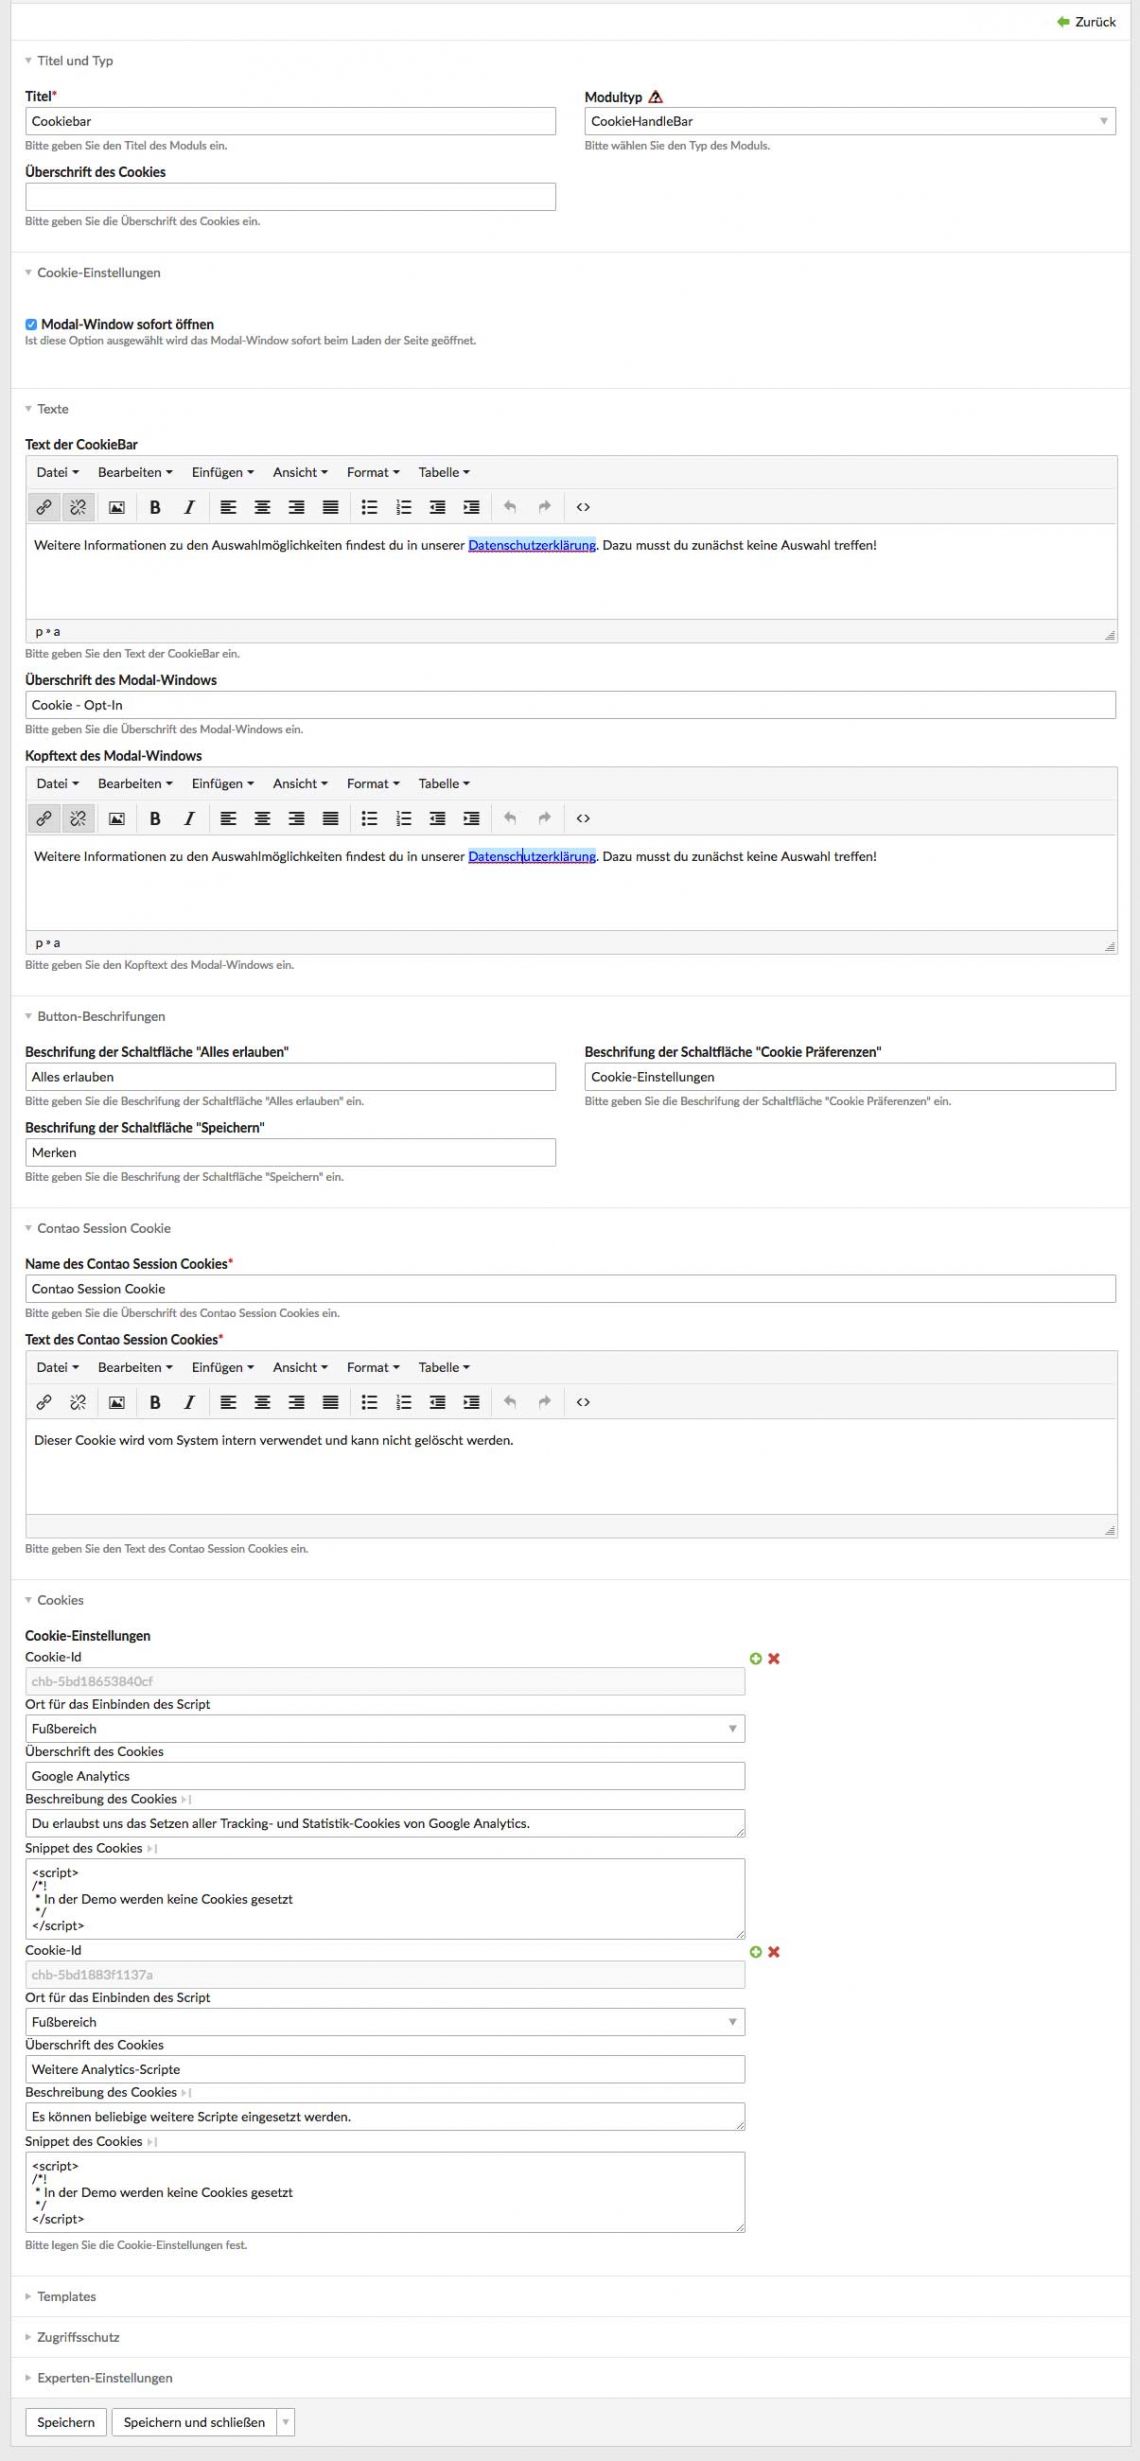The image size is (1140, 2461).
Task: Open Format menu in Text der CookieBar editor
Action: coord(372,472)
